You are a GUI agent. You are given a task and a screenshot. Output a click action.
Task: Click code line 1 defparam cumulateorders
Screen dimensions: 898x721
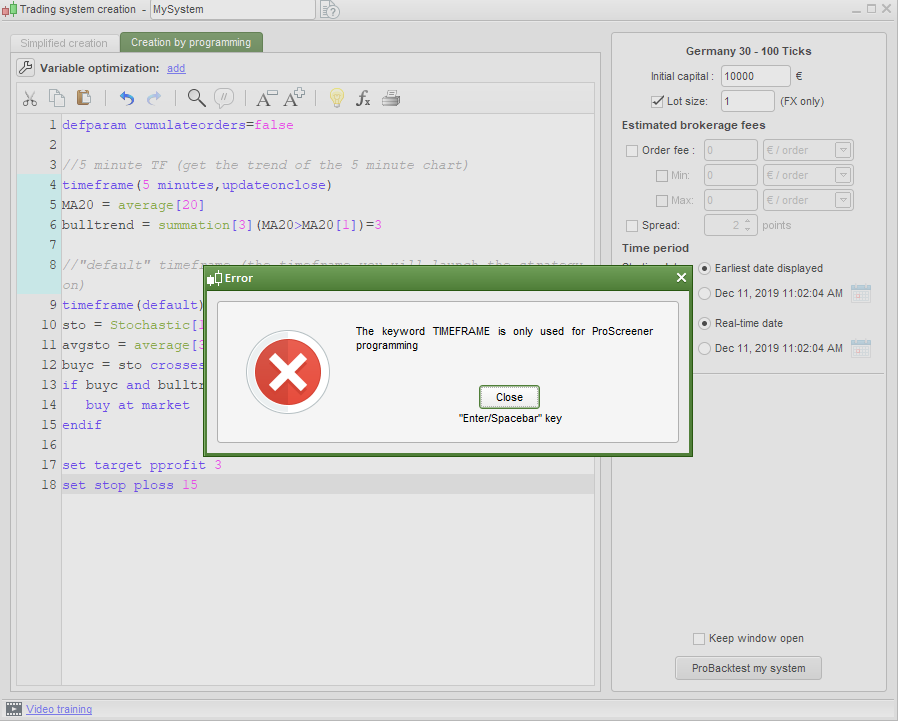tap(178, 125)
